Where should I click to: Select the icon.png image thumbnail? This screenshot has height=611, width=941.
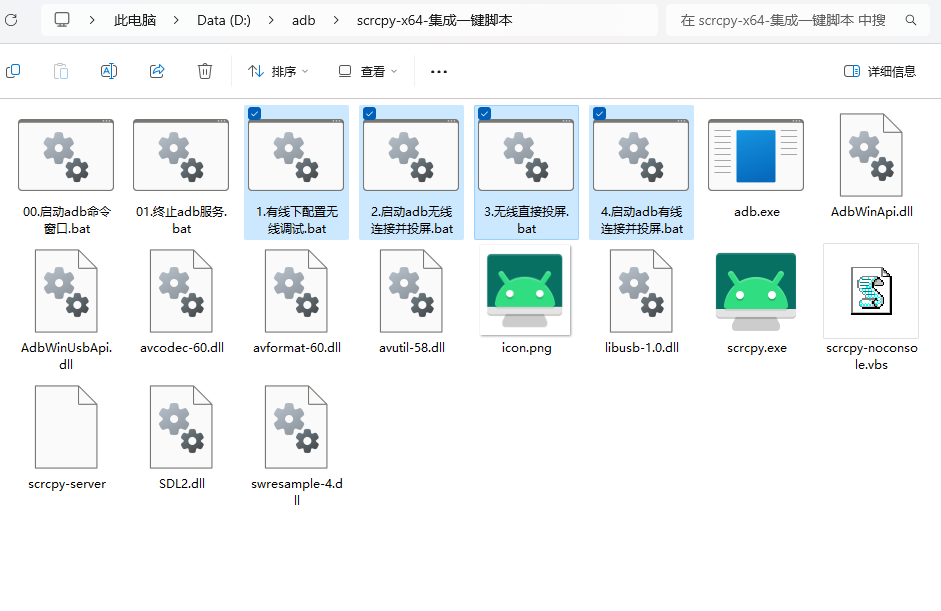[x=526, y=291]
